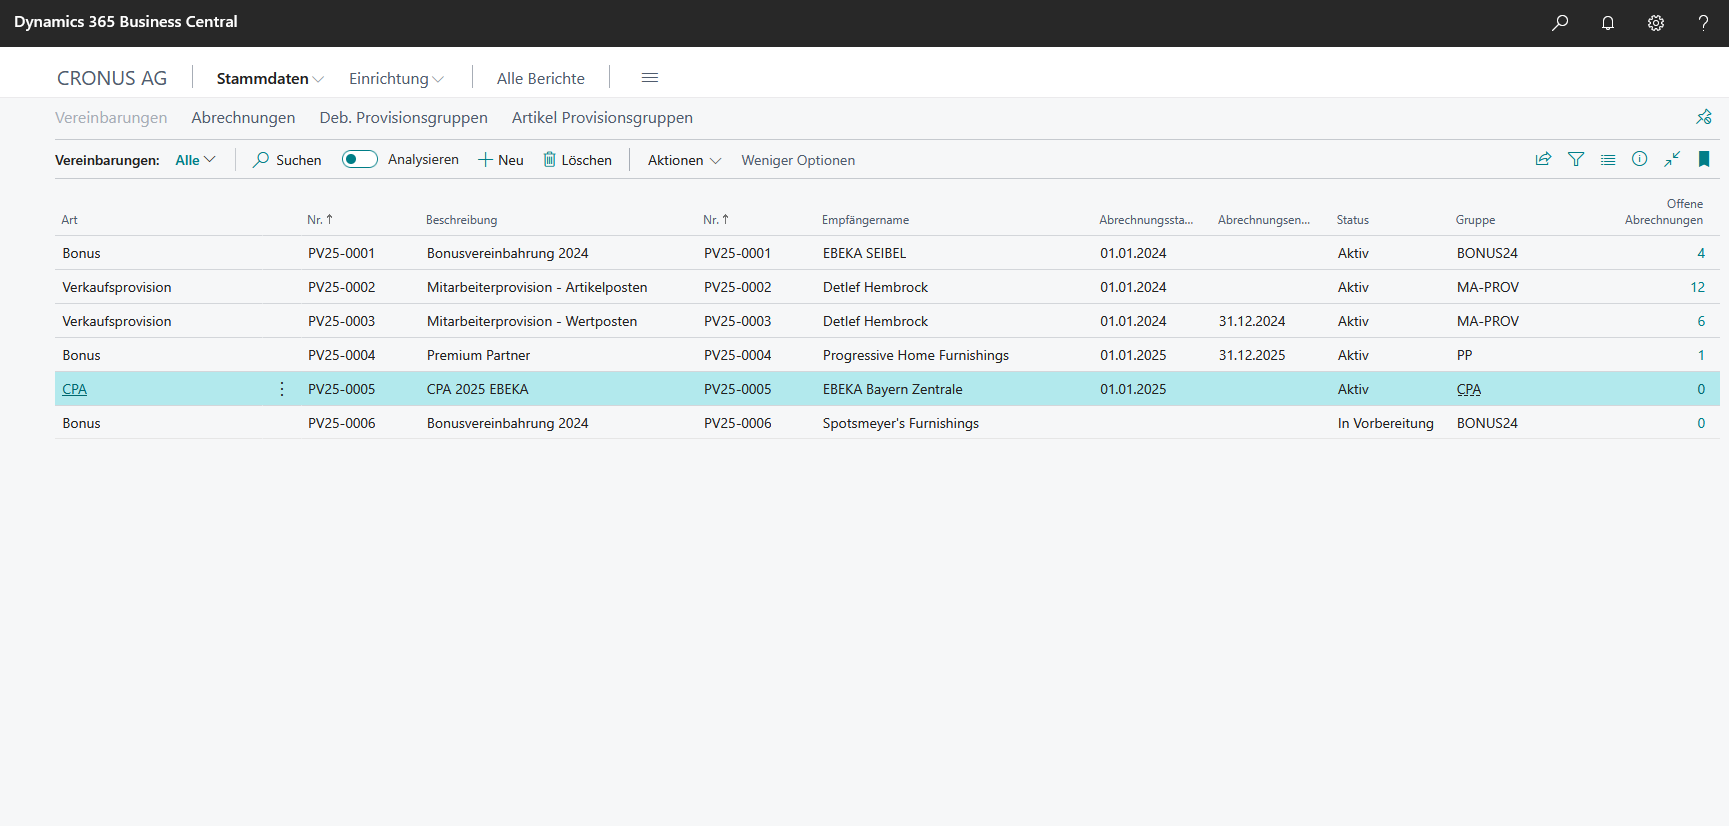Sort by Beschreibung column header
The height and width of the screenshot is (826, 1729).
(461, 220)
